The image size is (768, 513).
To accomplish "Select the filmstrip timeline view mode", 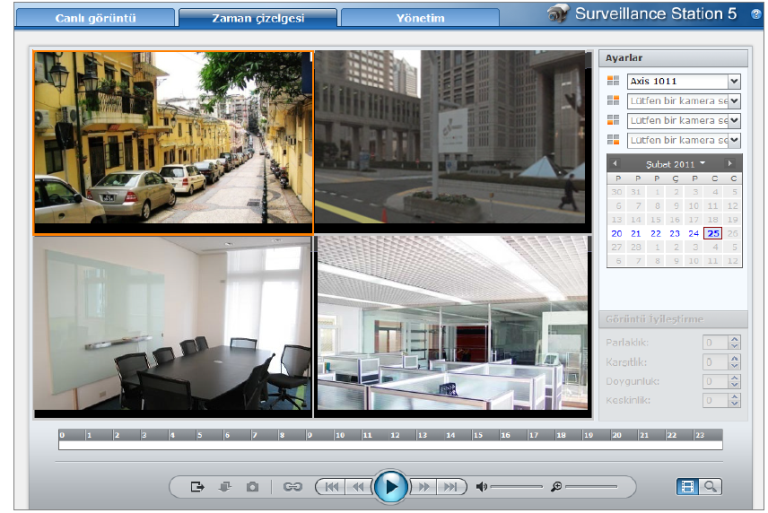I will tap(687, 487).
